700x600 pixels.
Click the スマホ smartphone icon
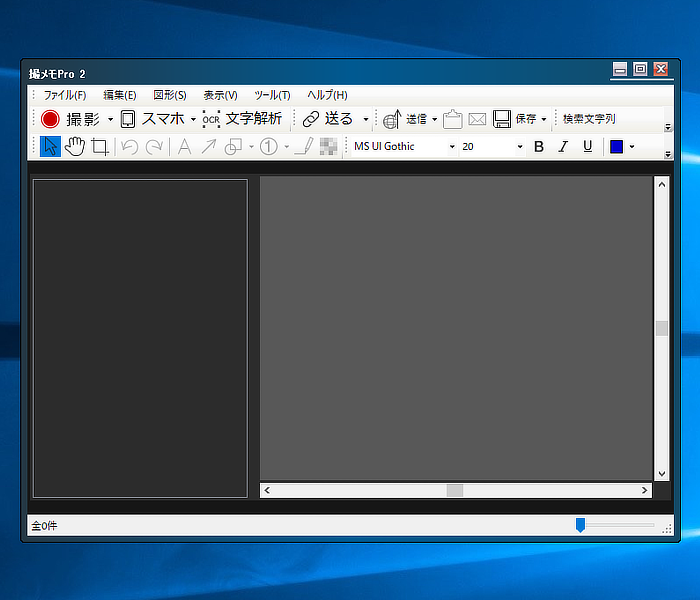(128, 119)
